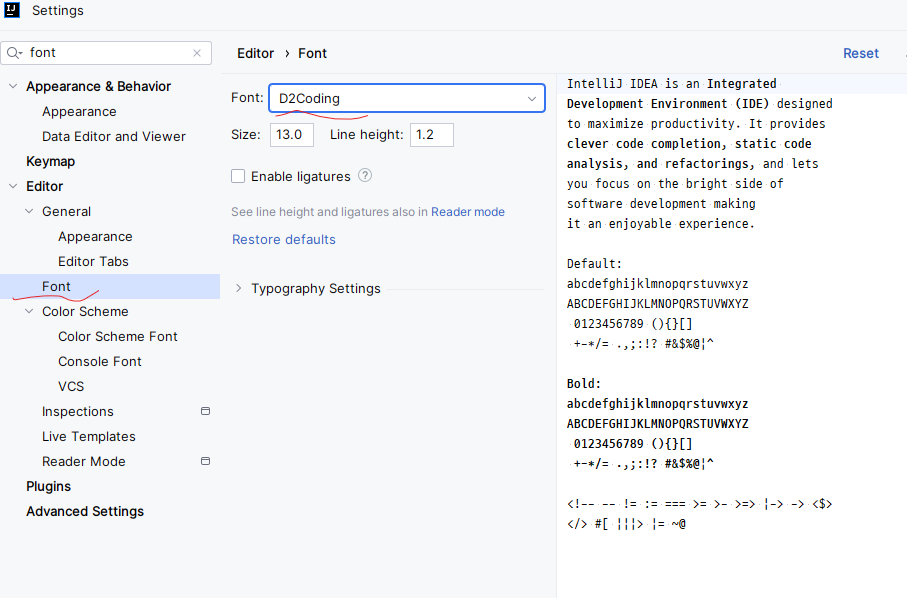Select Appearance under Appearance & Behavior

(79, 111)
